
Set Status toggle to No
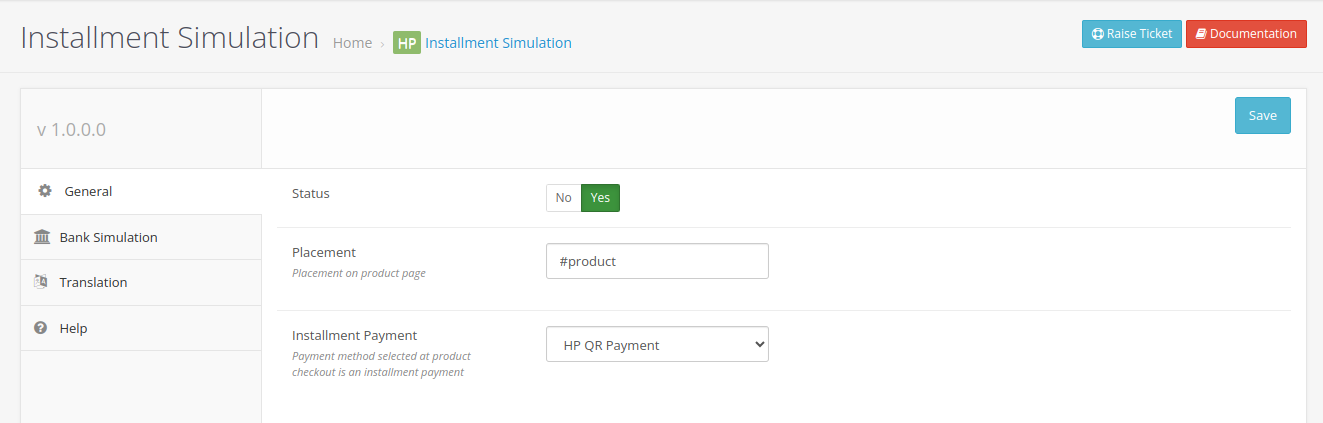click(x=563, y=198)
